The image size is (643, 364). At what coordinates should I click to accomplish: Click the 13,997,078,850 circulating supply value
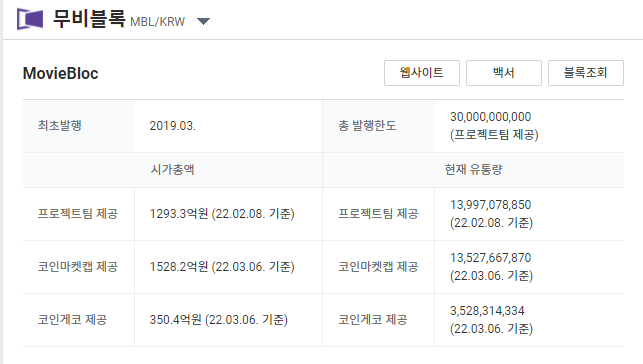click(490, 205)
